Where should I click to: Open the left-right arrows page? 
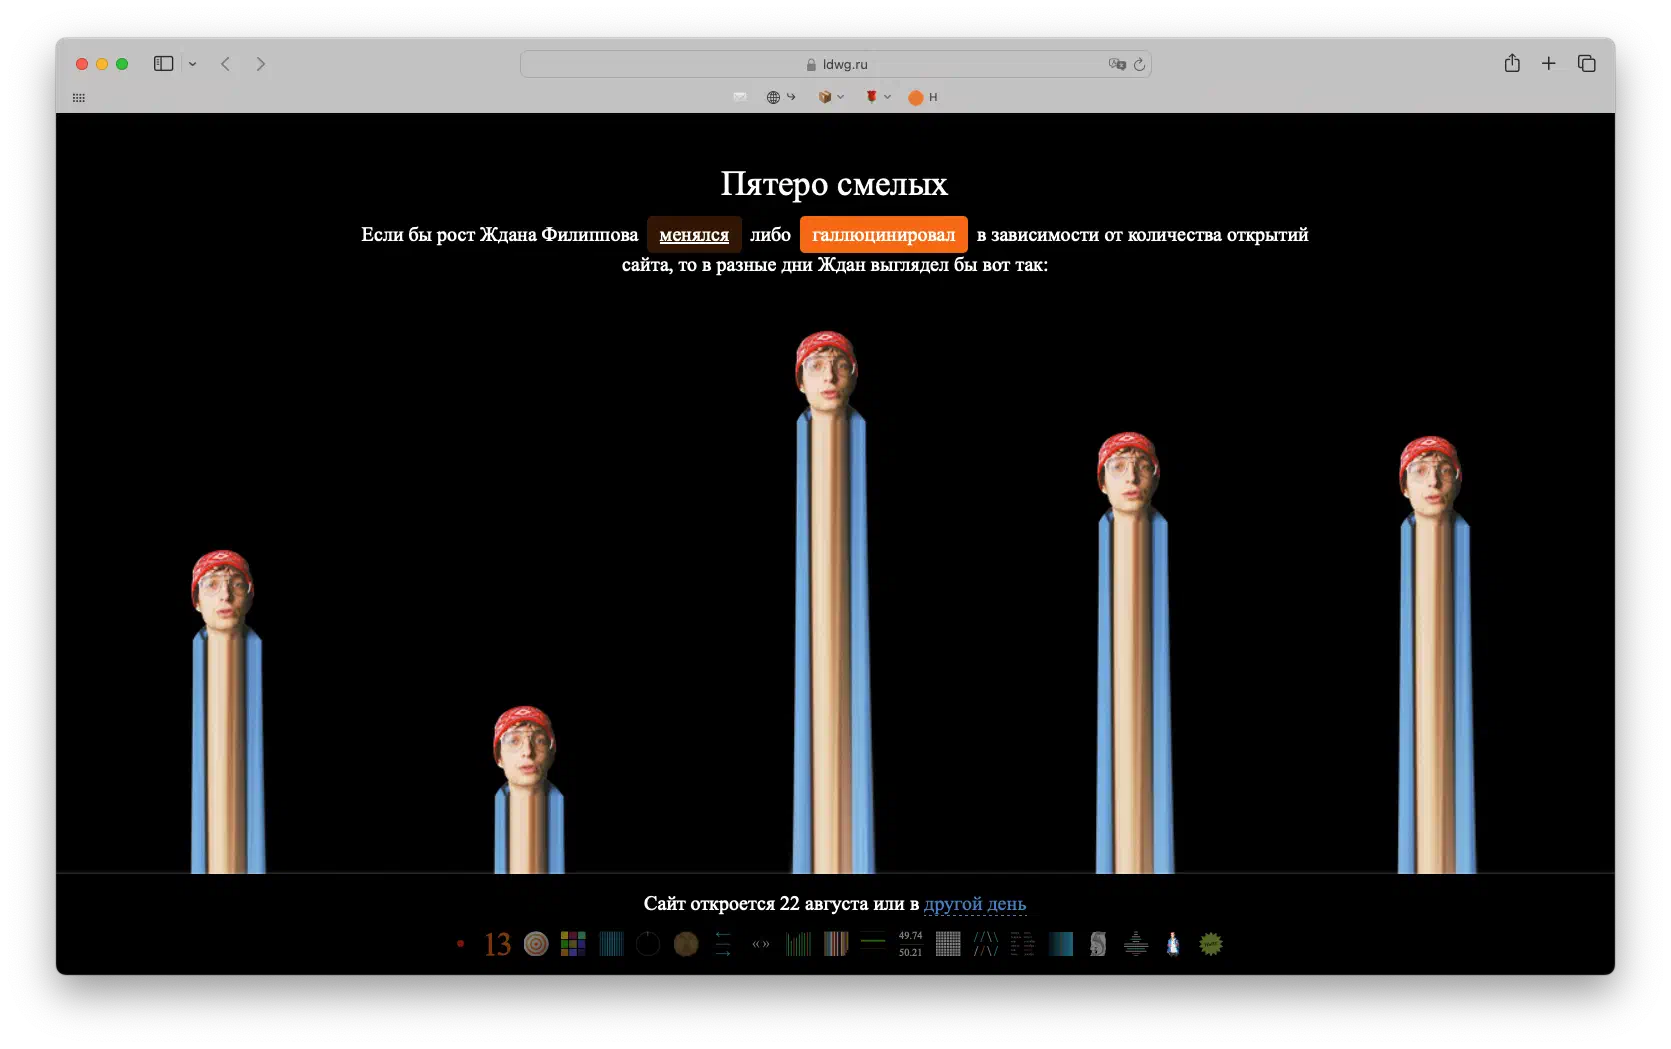723,944
